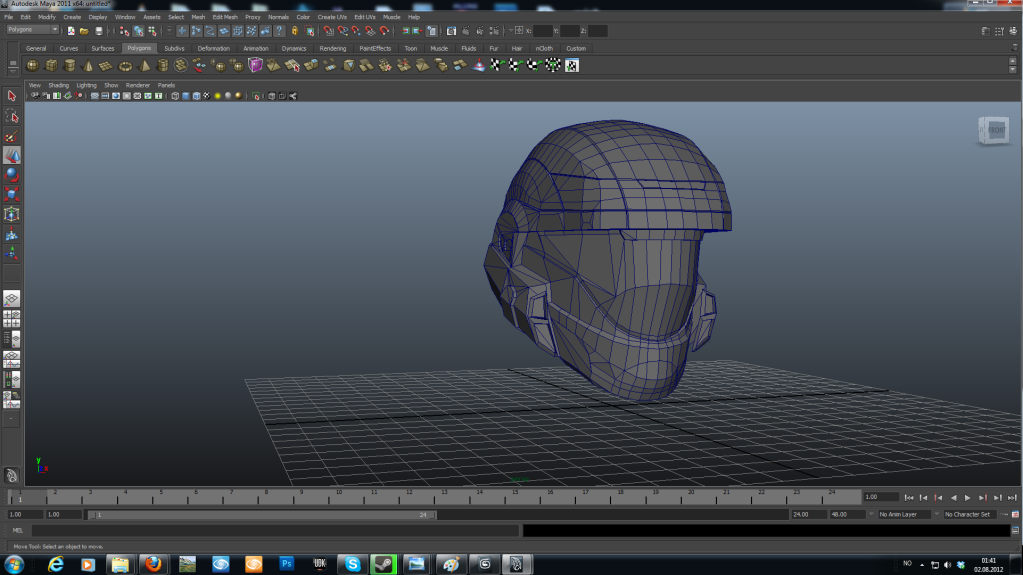Toggle smooth shade cube in viewport toolbar
This screenshot has height=575, width=1023.
185,96
